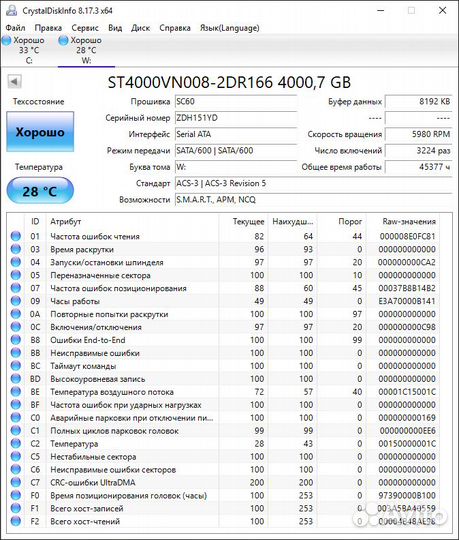Screen dimensions: 459x540
Task: Close the CrystalDiskInfo window
Action: [x=442, y=11]
